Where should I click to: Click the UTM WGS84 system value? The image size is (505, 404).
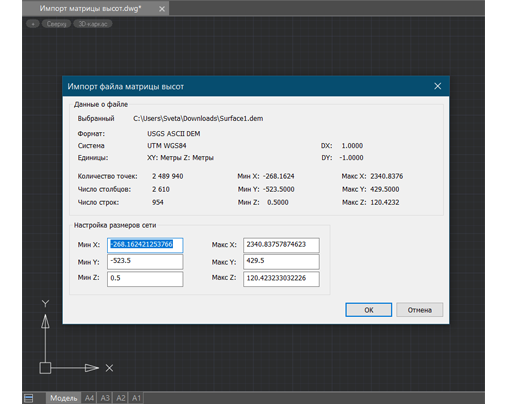pos(167,146)
